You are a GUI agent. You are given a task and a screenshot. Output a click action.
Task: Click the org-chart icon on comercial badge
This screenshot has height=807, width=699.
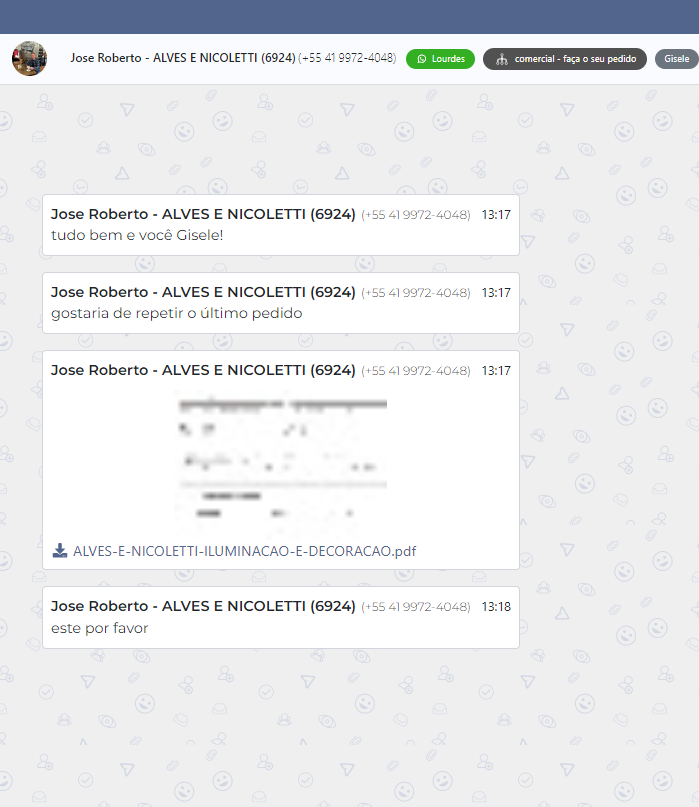click(502, 59)
